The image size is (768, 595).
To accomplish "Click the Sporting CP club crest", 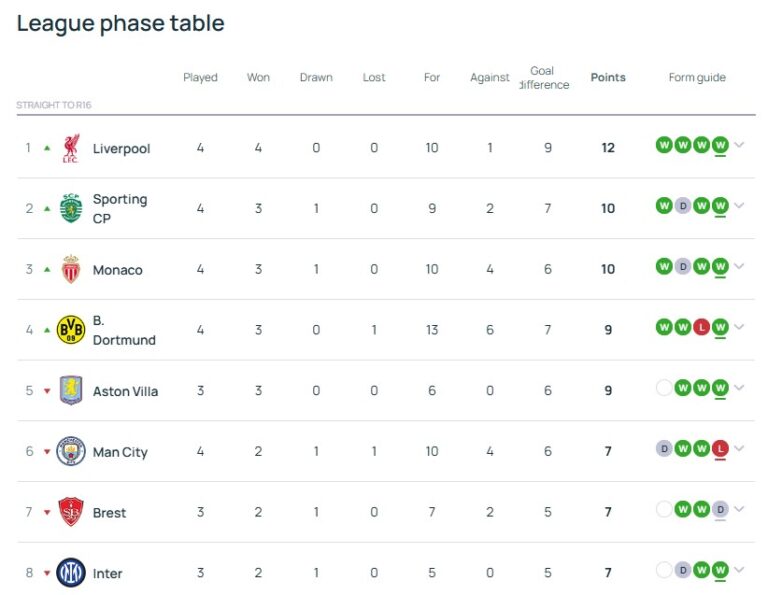I will (x=70, y=208).
